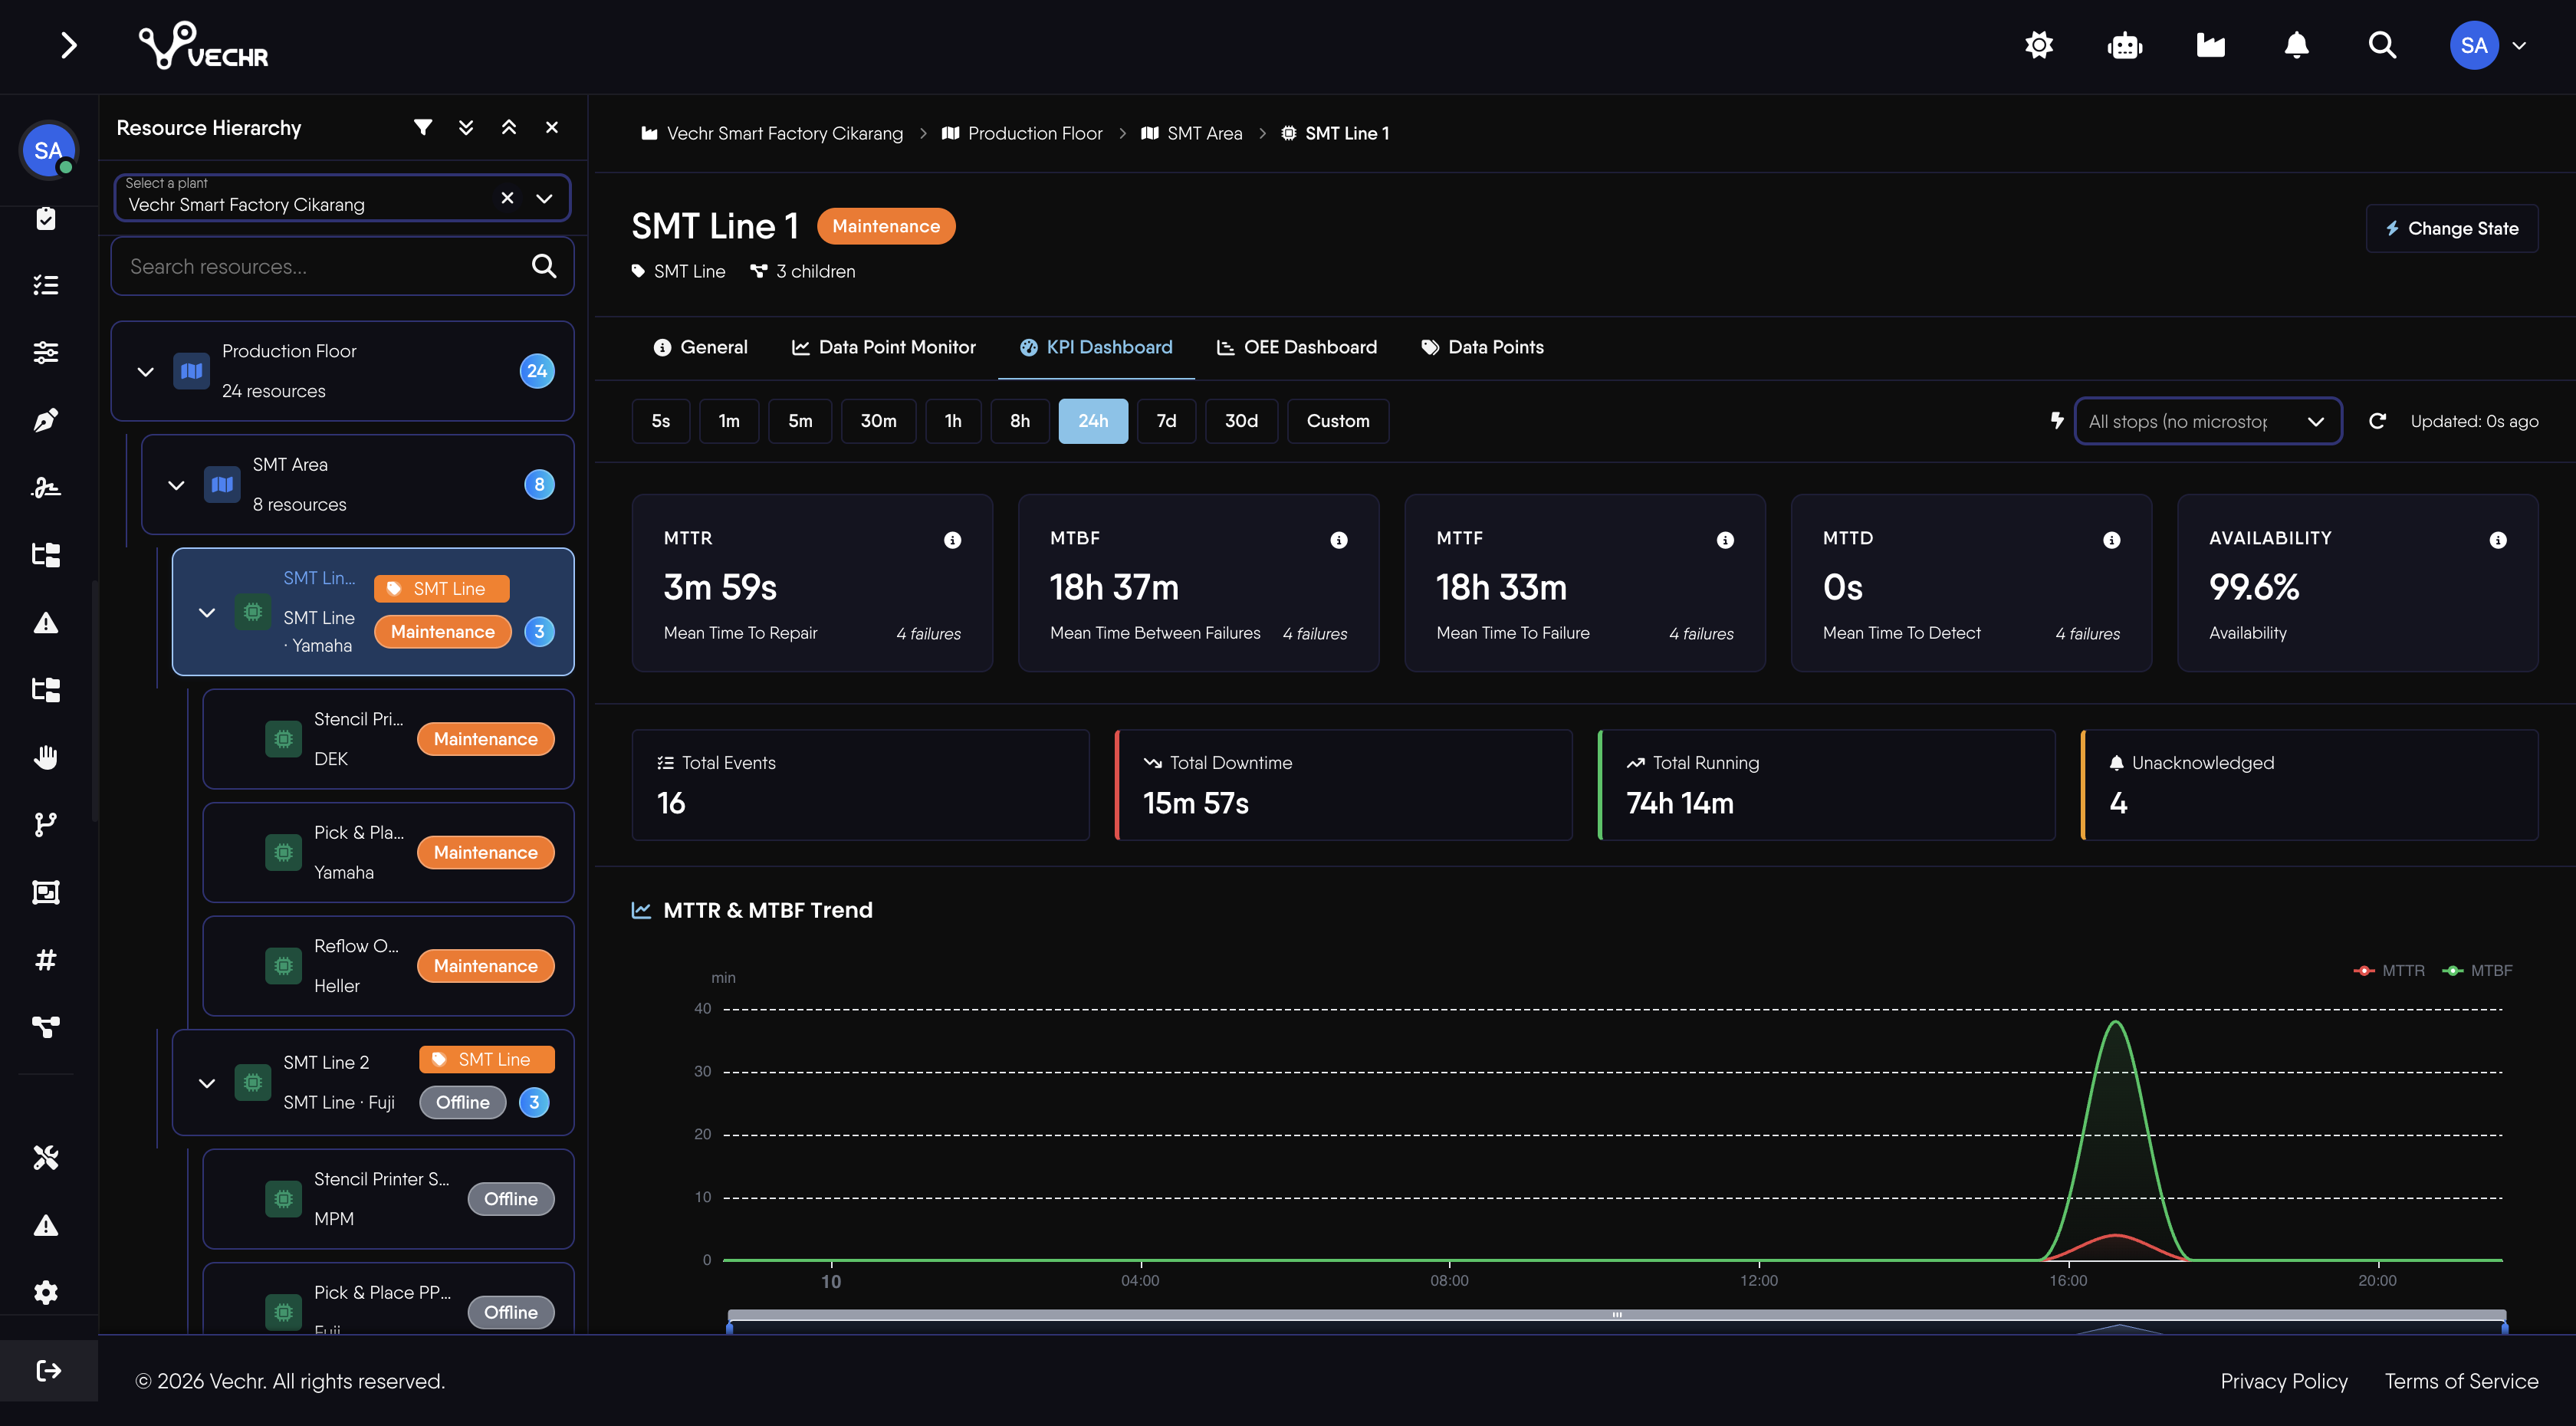
Task: Go to SMT Area in the breadcrumb
Action: coord(1191,133)
